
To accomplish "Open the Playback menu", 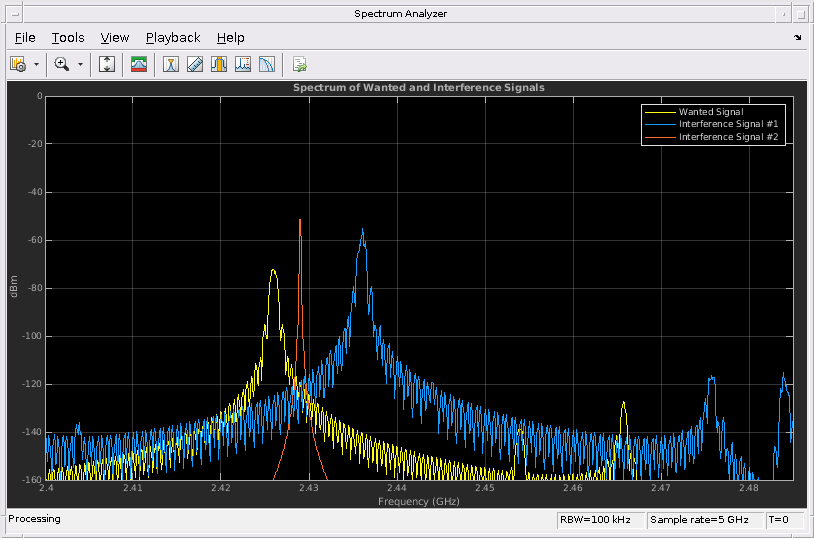I will [x=173, y=38].
